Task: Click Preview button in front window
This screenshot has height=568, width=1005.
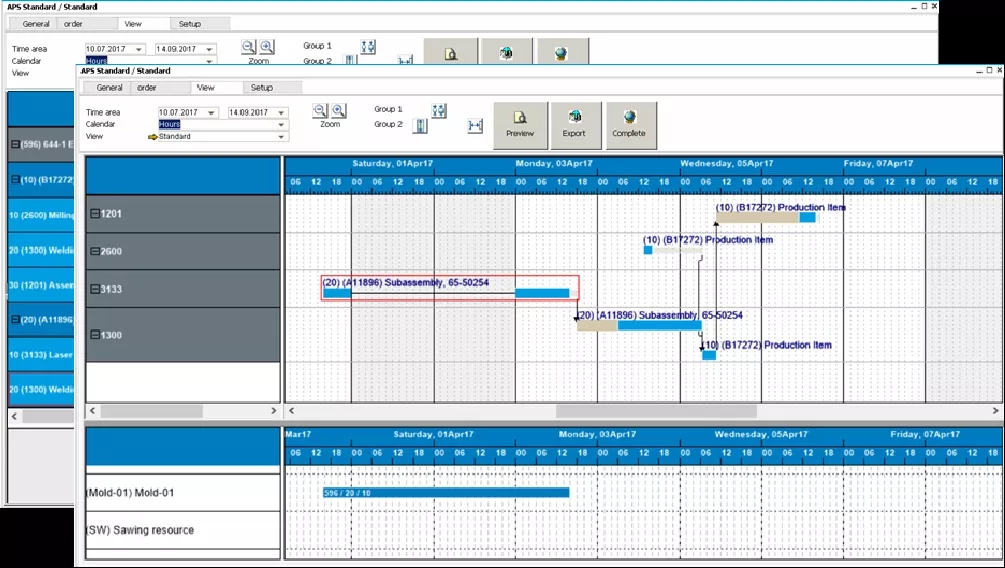Action: pos(520,124)
